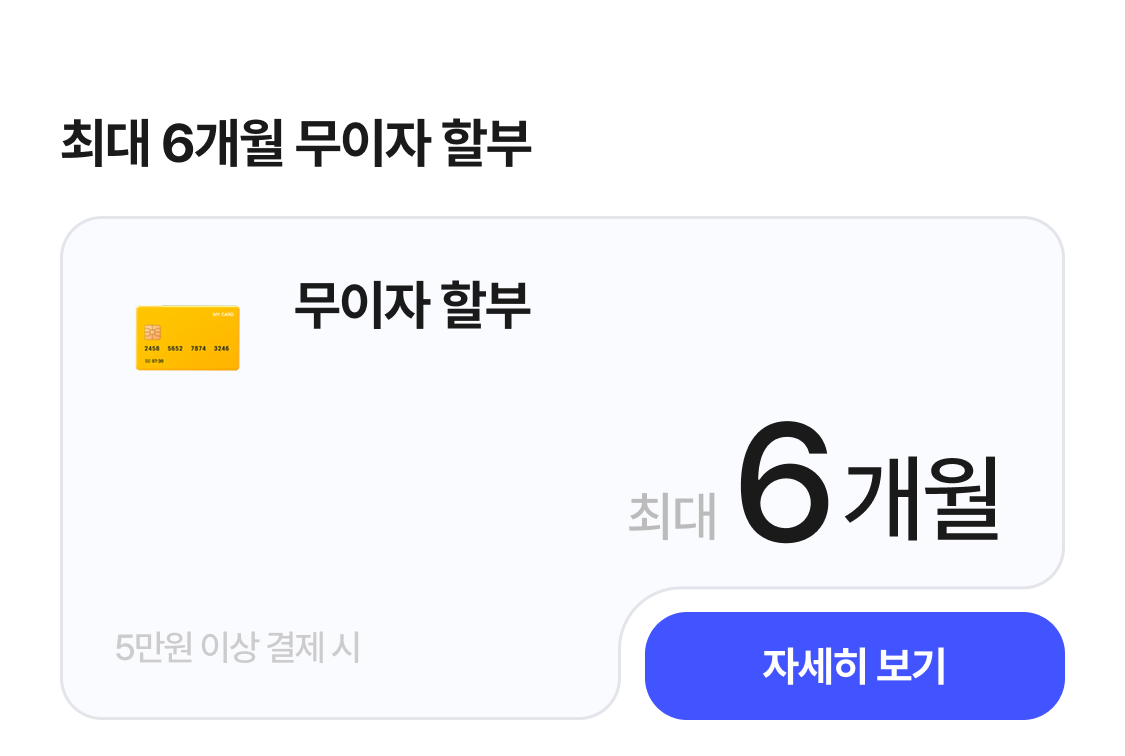
Task: Click the page heading 최대 6개월 무이자 할부
Action: click(296, 144)
